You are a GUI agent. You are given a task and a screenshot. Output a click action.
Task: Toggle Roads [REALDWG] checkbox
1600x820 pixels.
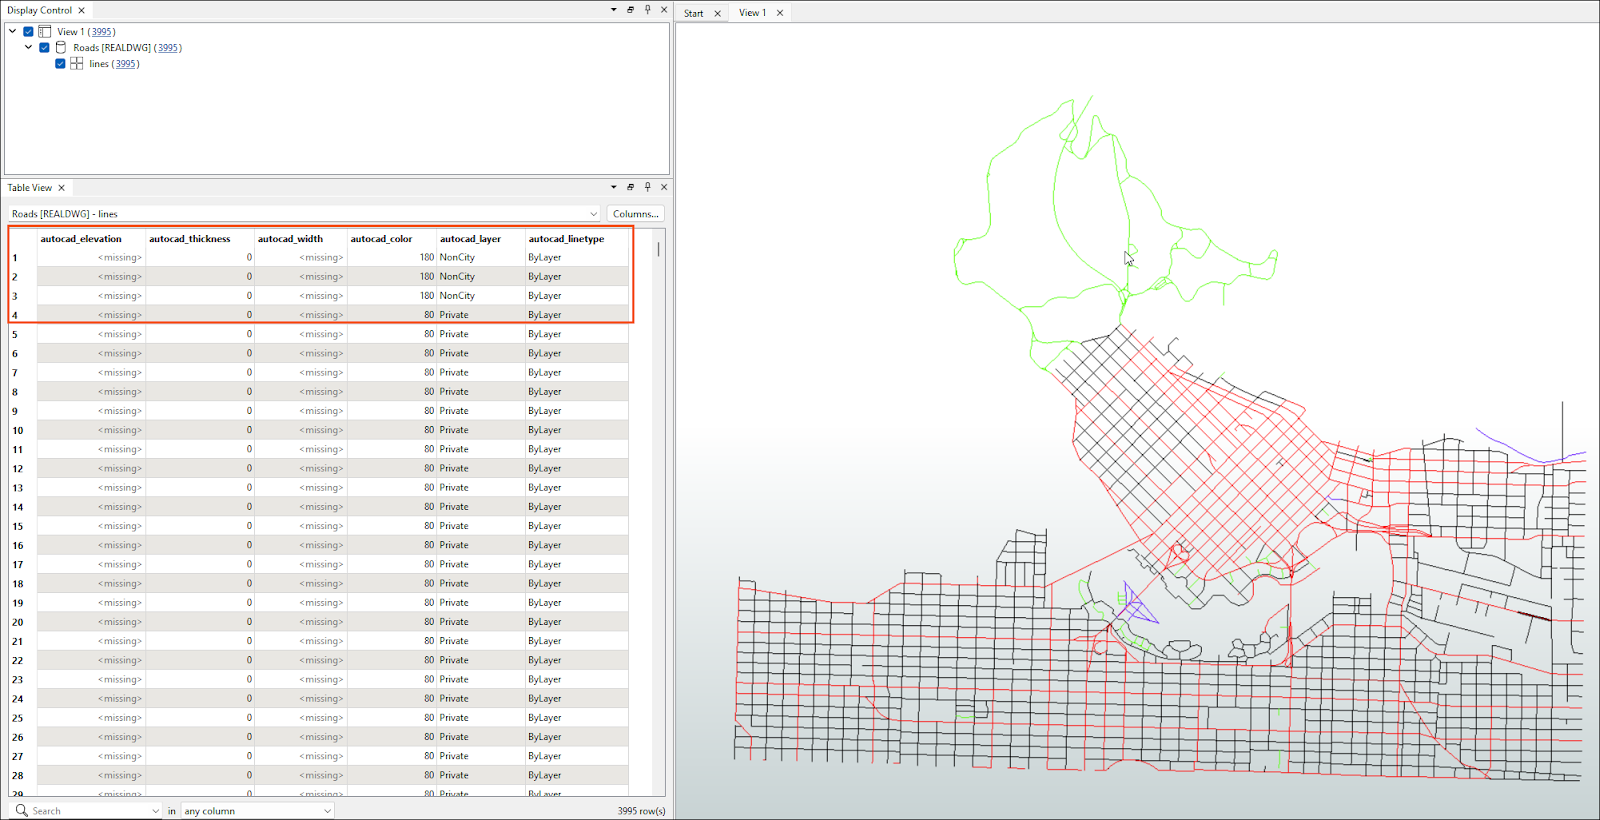pos(45,48)
